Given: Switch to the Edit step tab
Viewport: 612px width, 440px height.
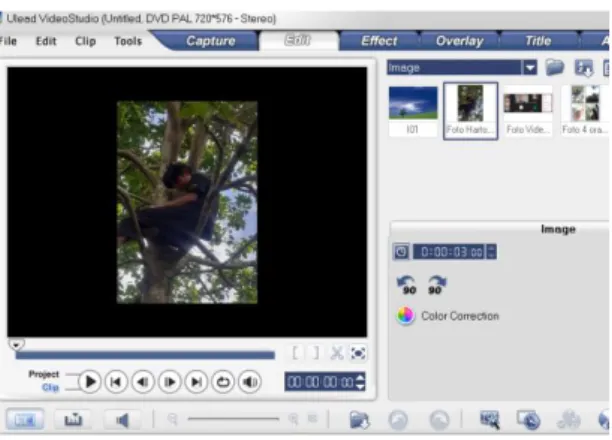Looking at the screenshot, I should coord(298,40).
